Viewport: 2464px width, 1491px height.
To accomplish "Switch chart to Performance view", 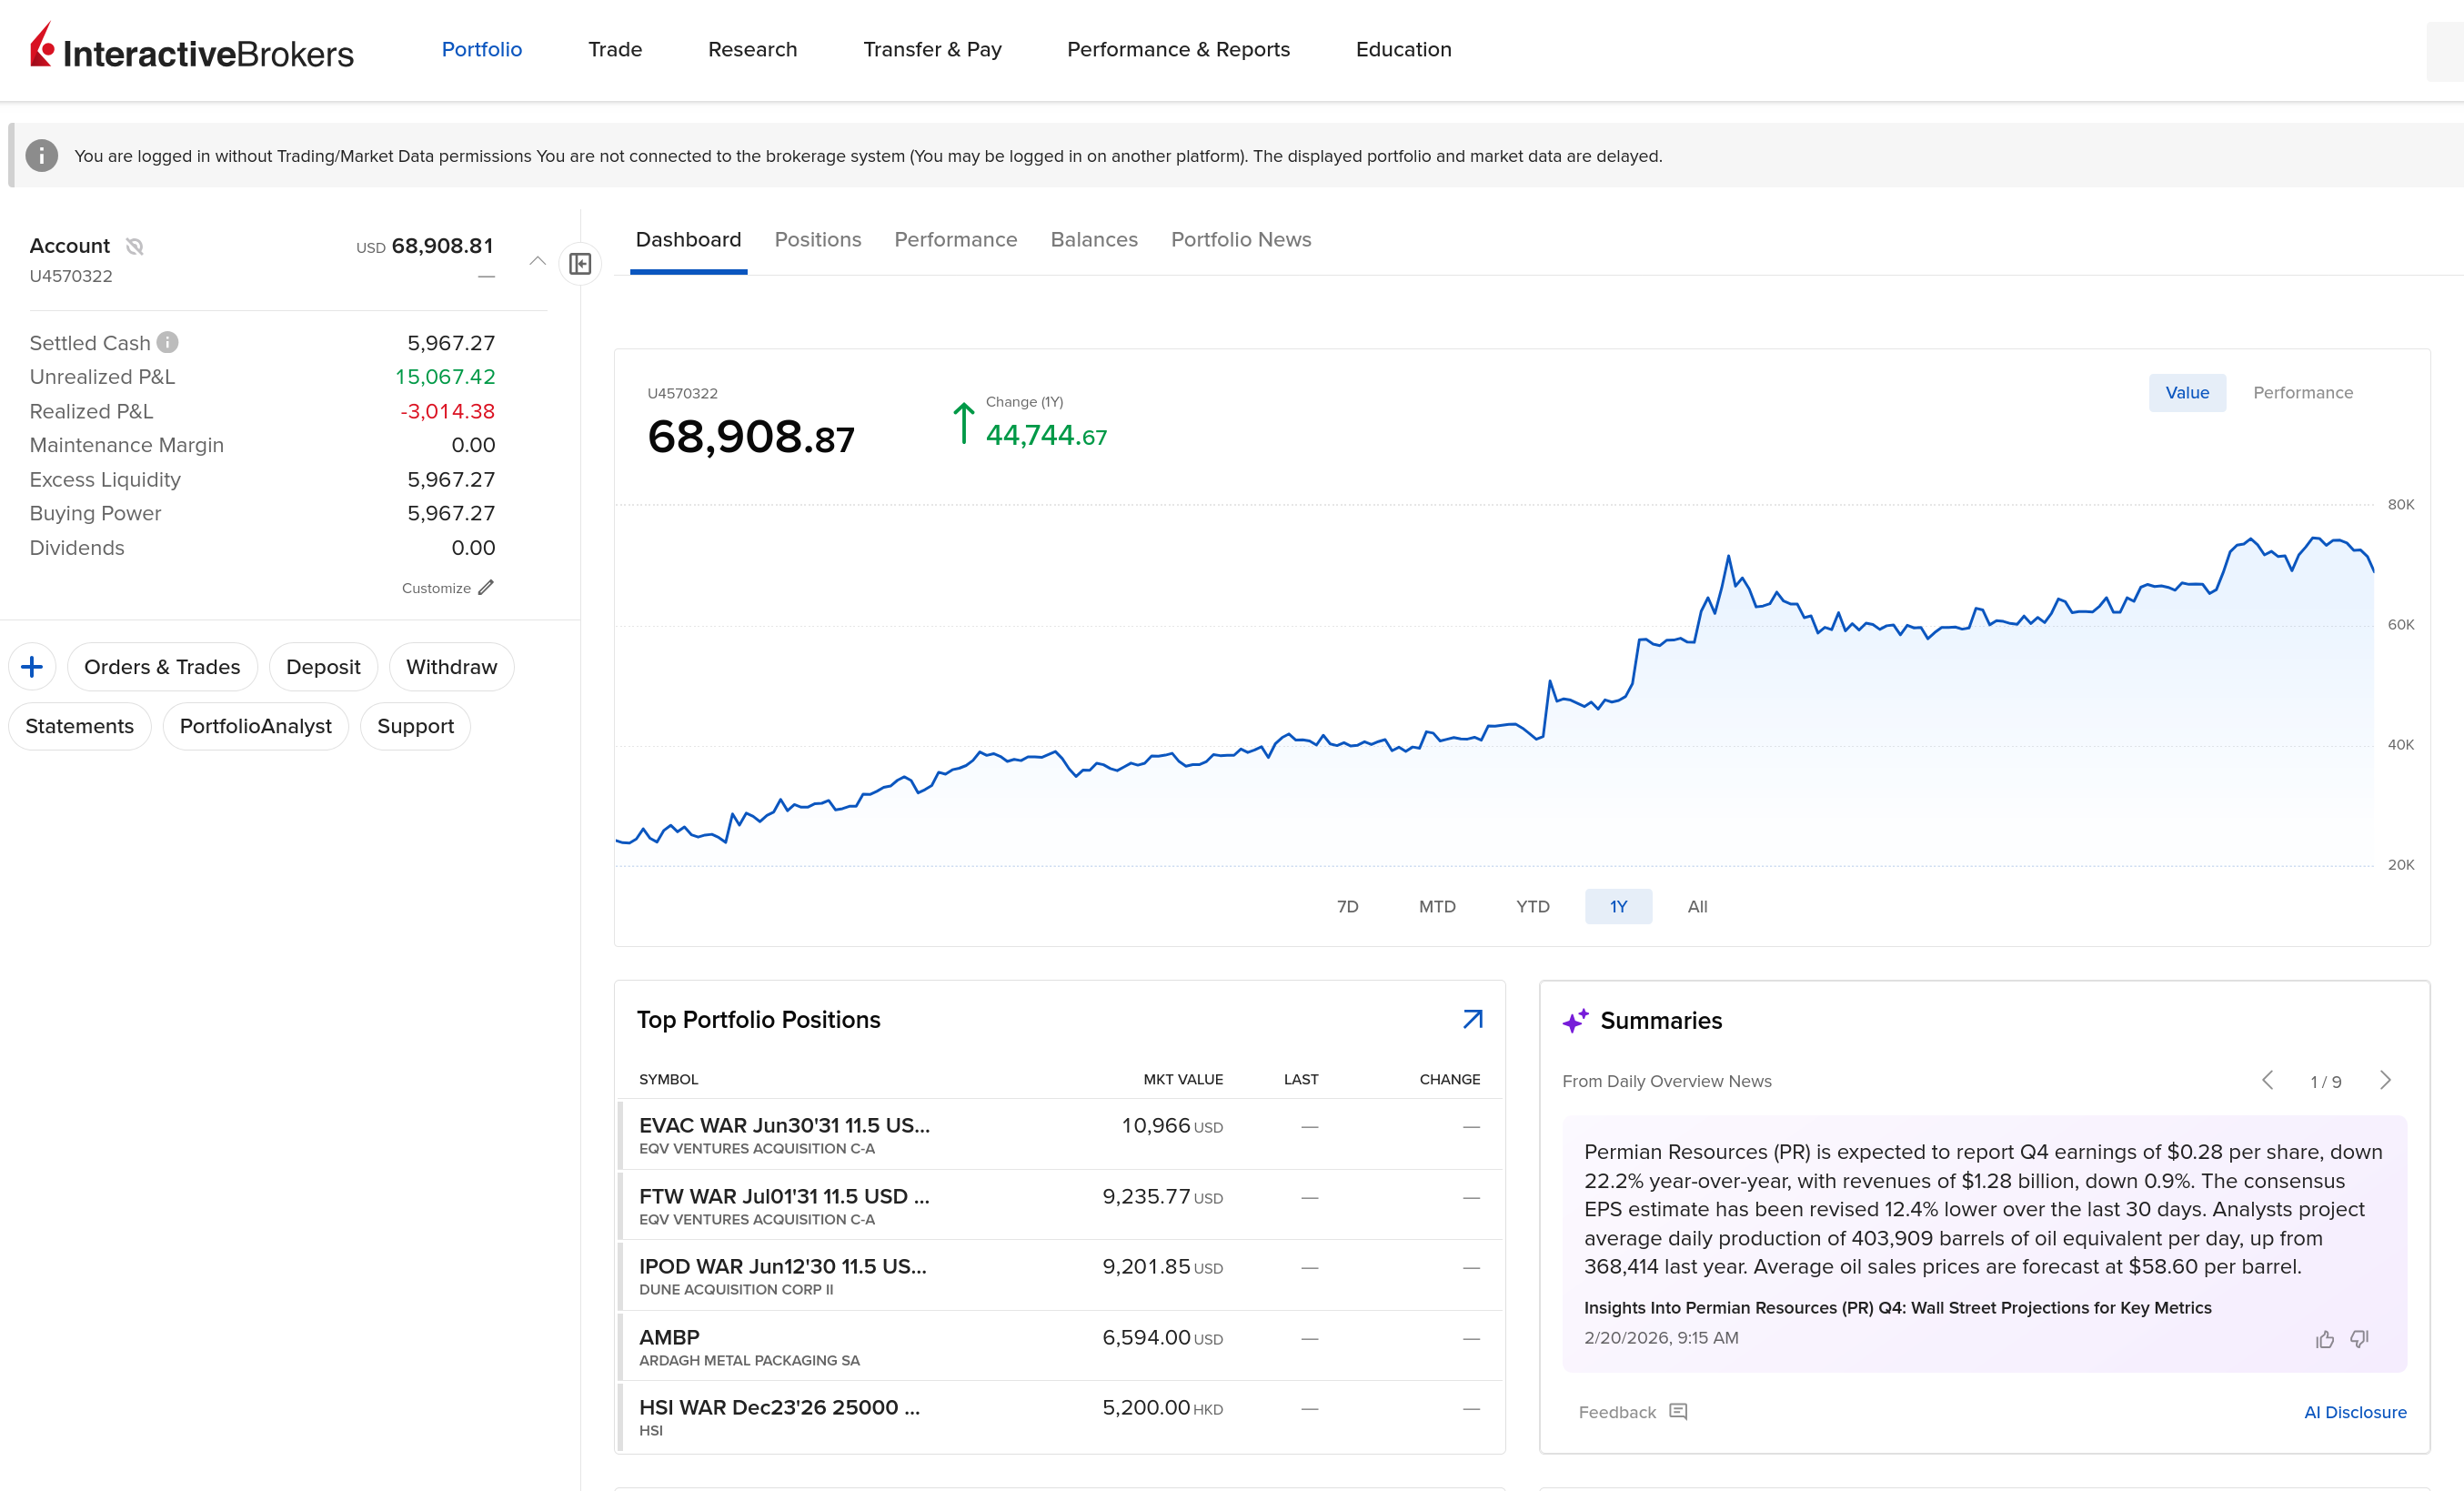I will pyautogui.click(x=2302, y=393).
